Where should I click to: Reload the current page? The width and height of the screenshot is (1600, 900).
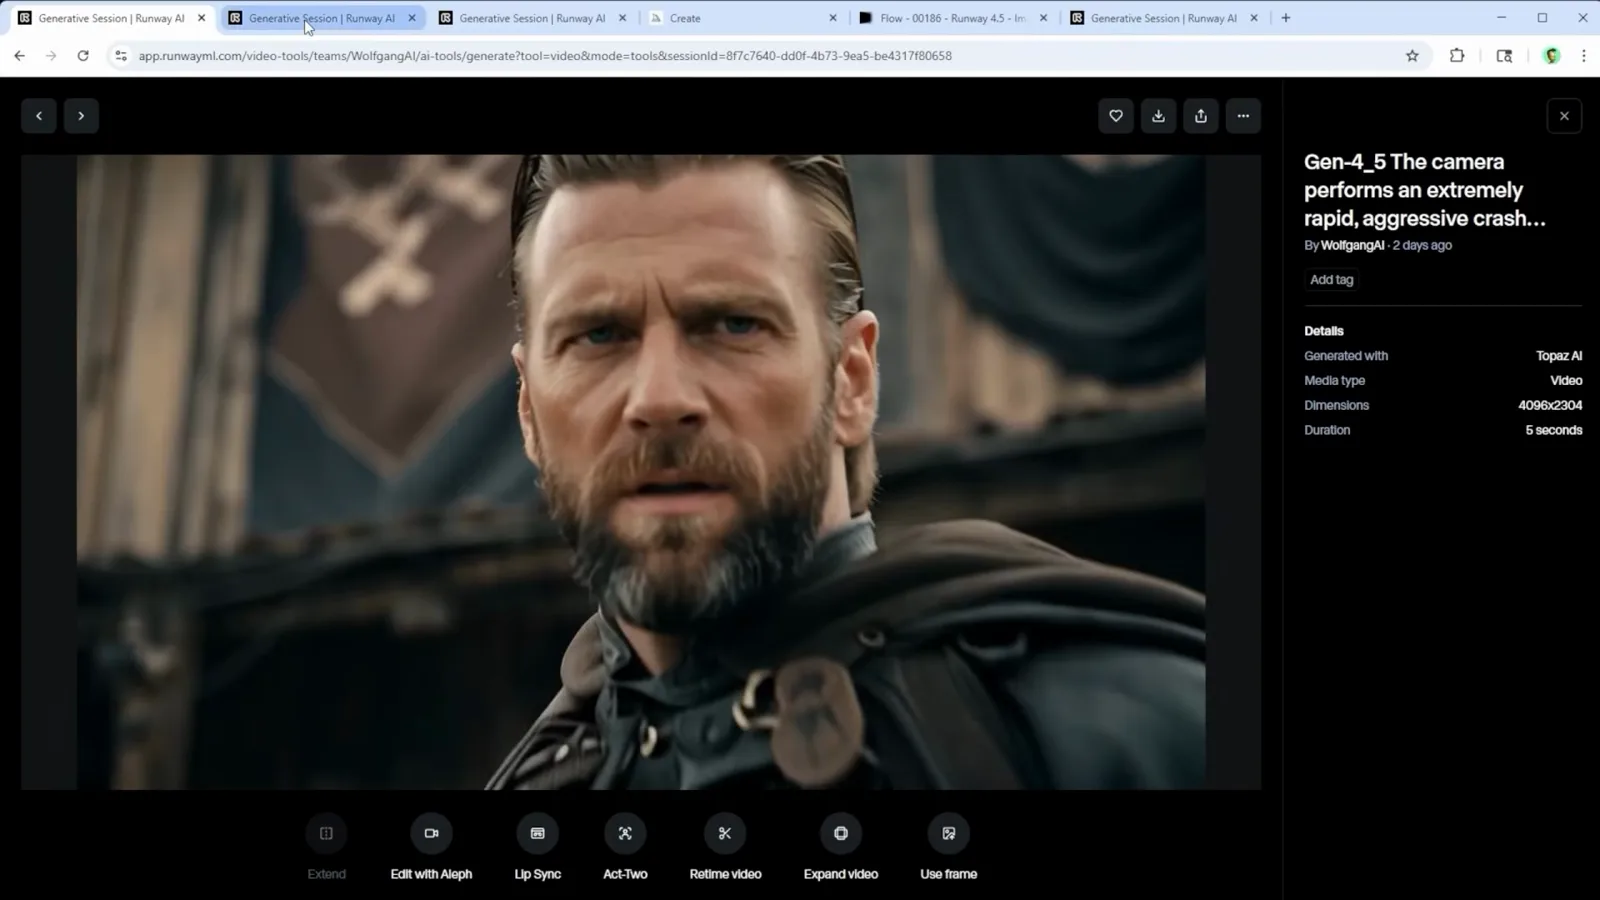83,56
